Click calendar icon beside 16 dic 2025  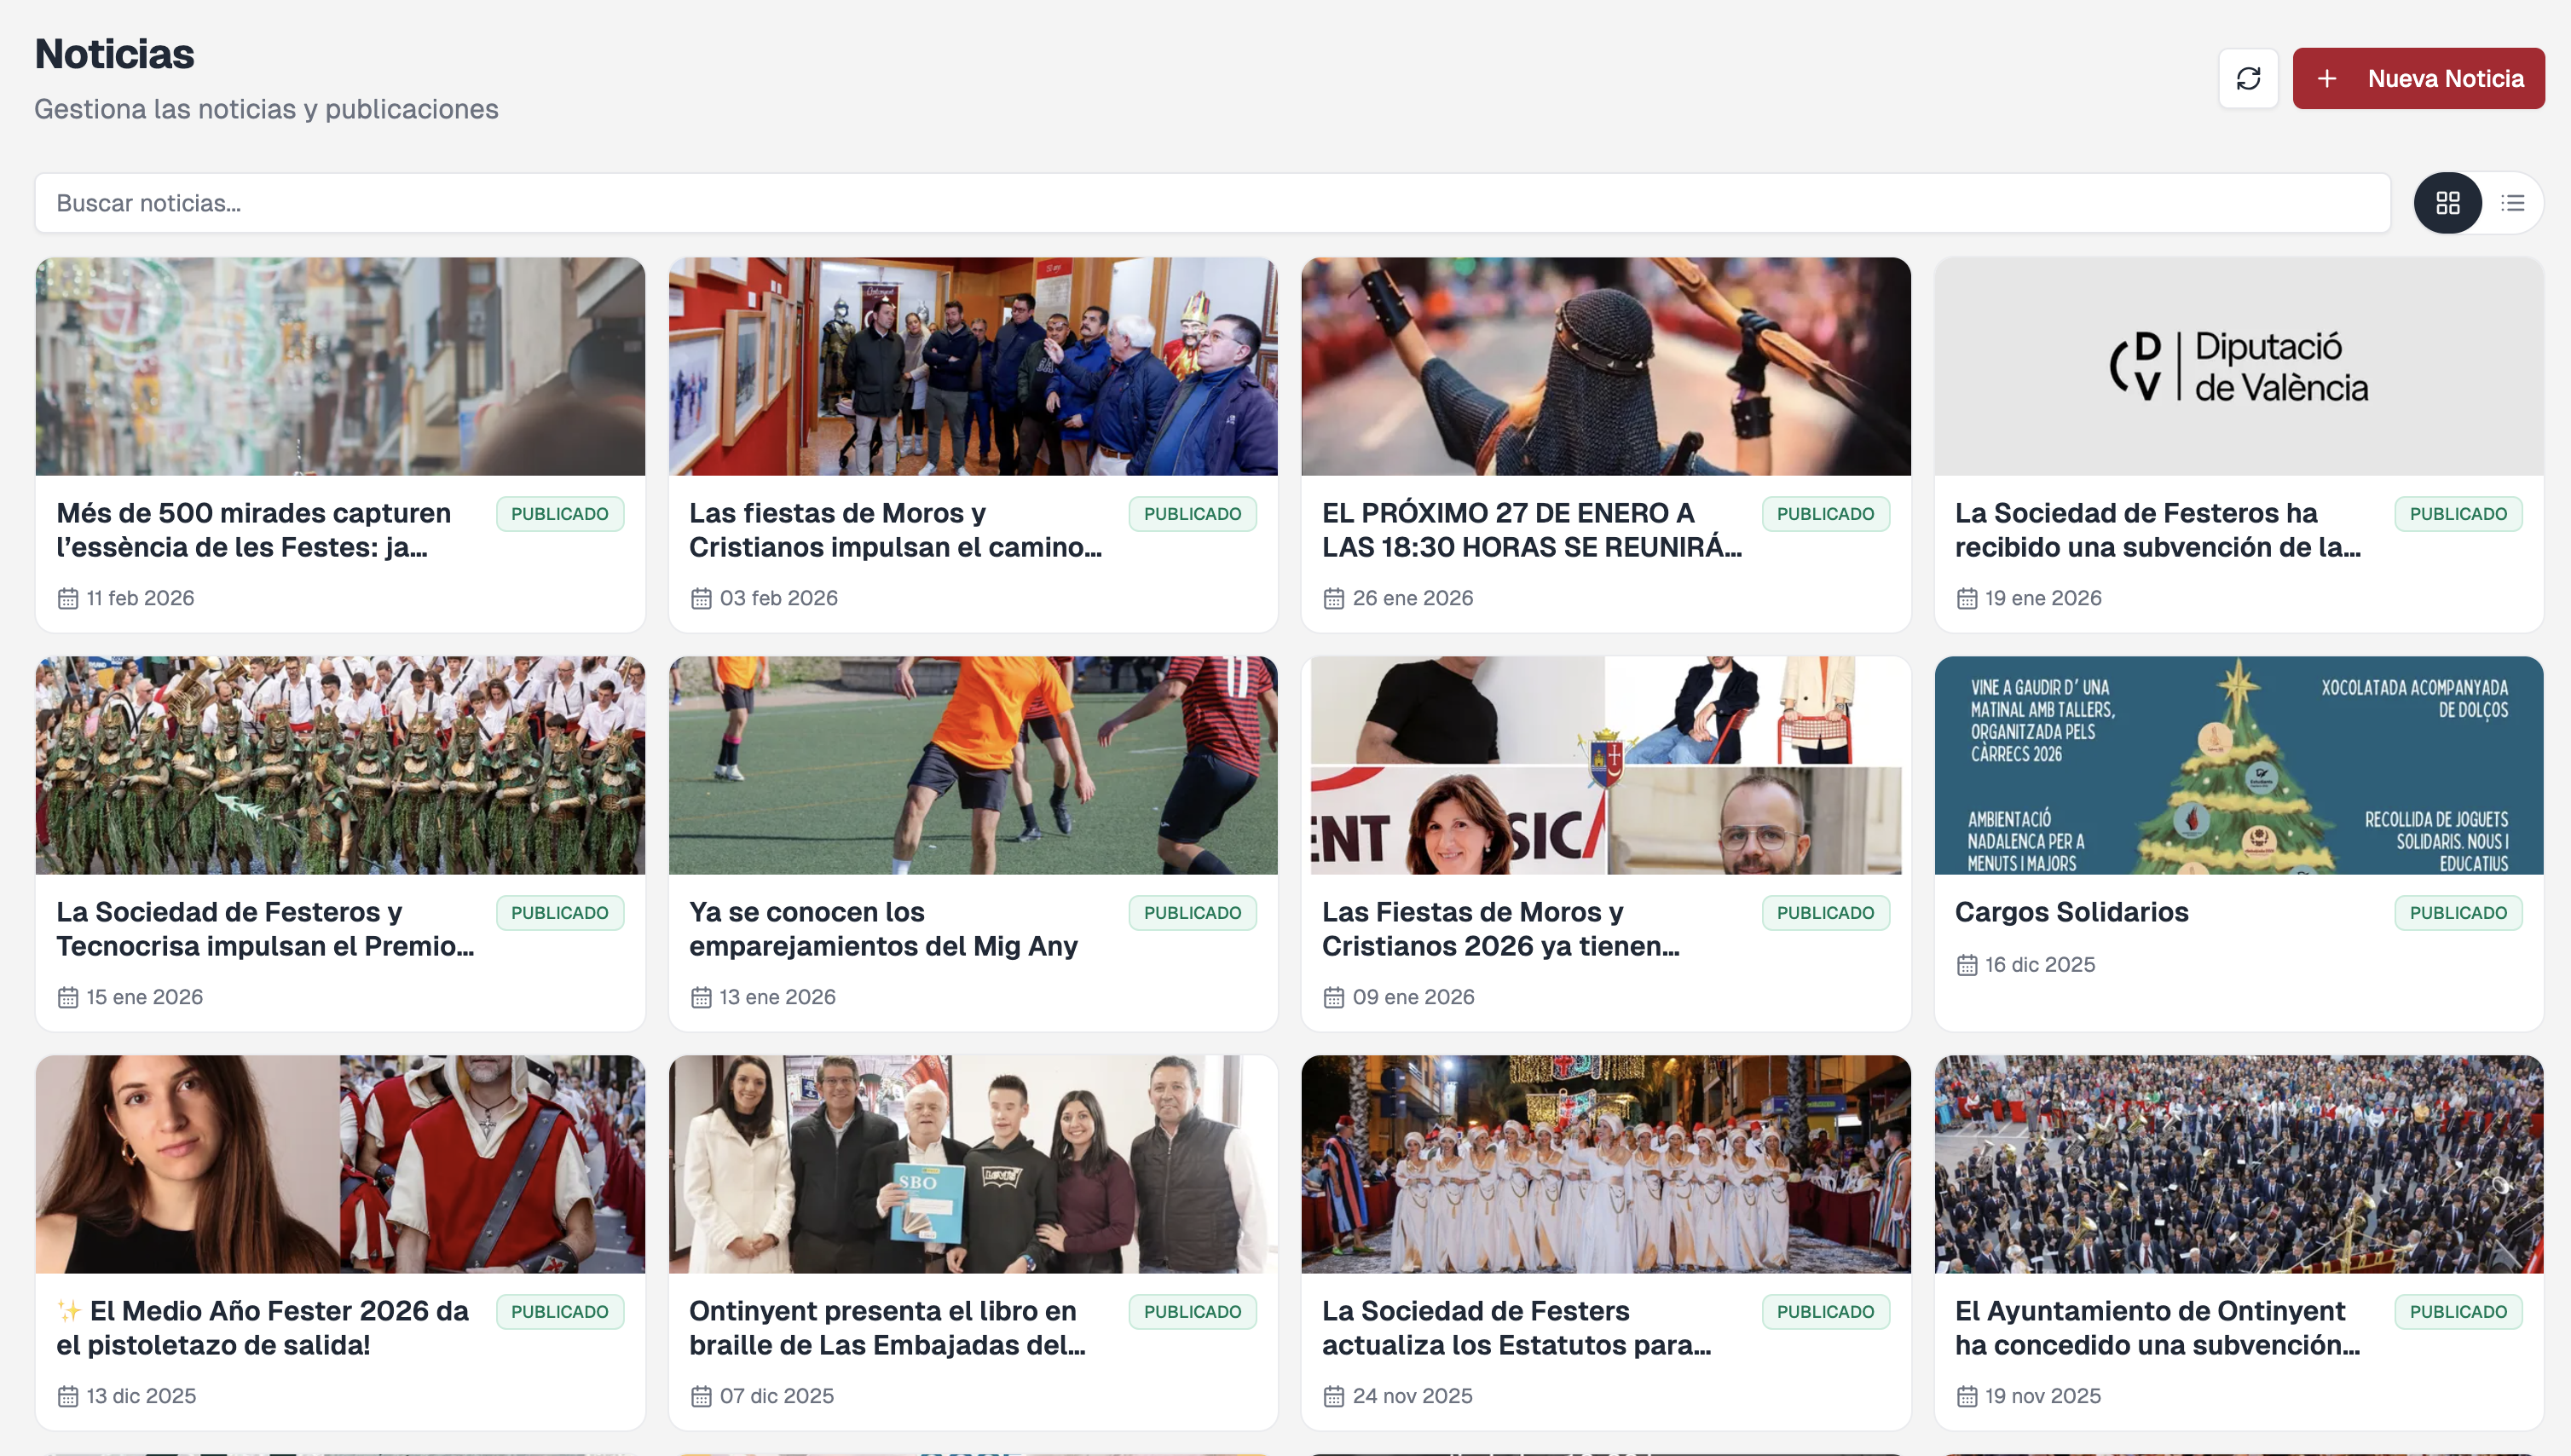[1966, 965]
